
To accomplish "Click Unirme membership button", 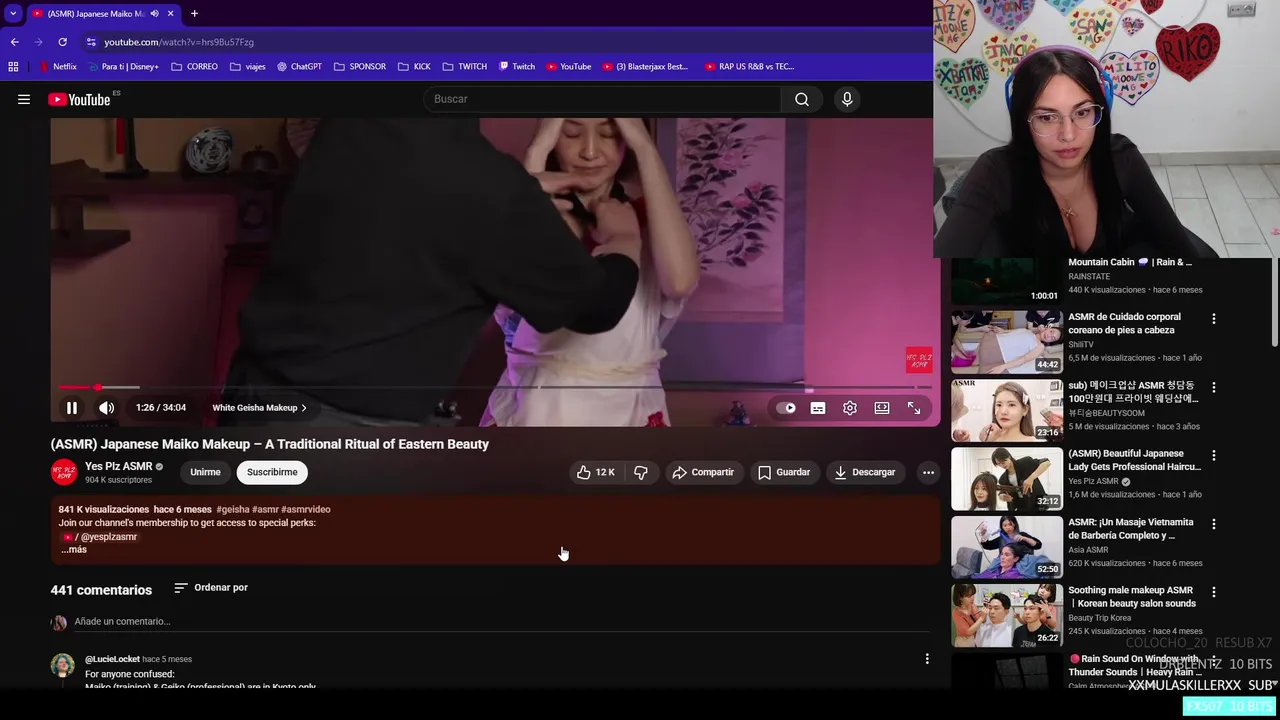I will 205,472.
